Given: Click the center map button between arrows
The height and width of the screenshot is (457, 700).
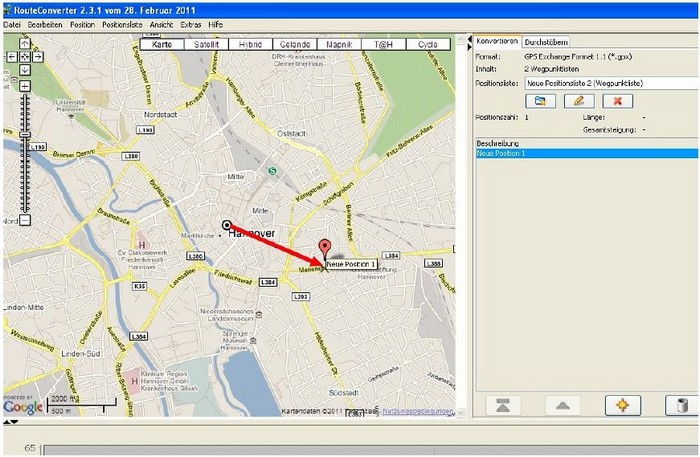Looking at the screenshot, I should click(x=25, y=57).
